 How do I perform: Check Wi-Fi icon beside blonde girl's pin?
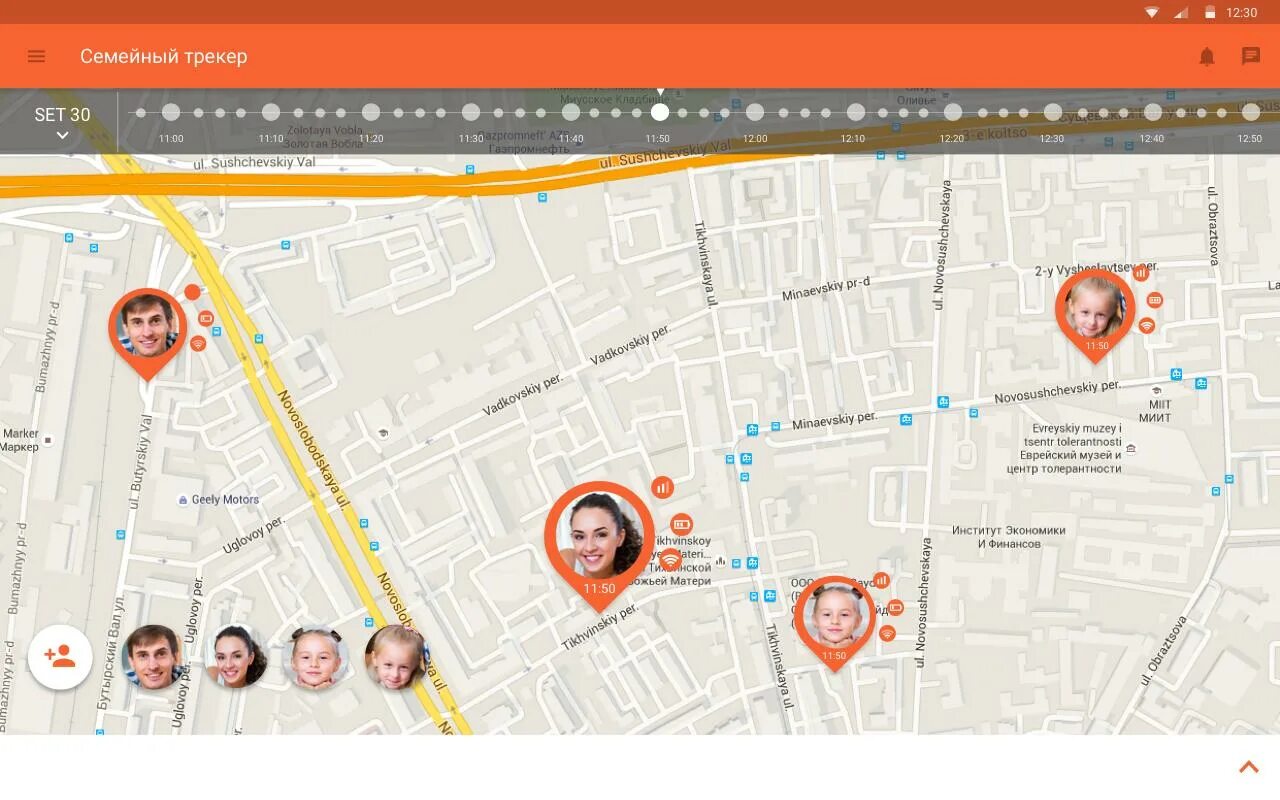coord(1147,326)
